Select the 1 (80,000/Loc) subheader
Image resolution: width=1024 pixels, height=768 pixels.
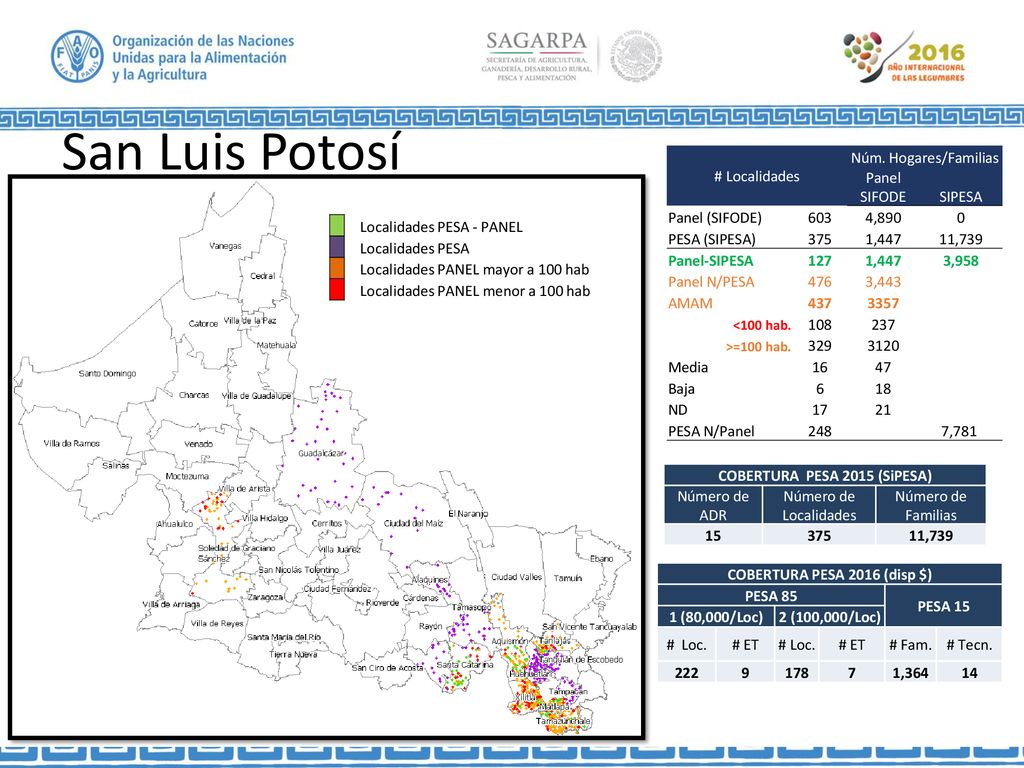[716, 617]
